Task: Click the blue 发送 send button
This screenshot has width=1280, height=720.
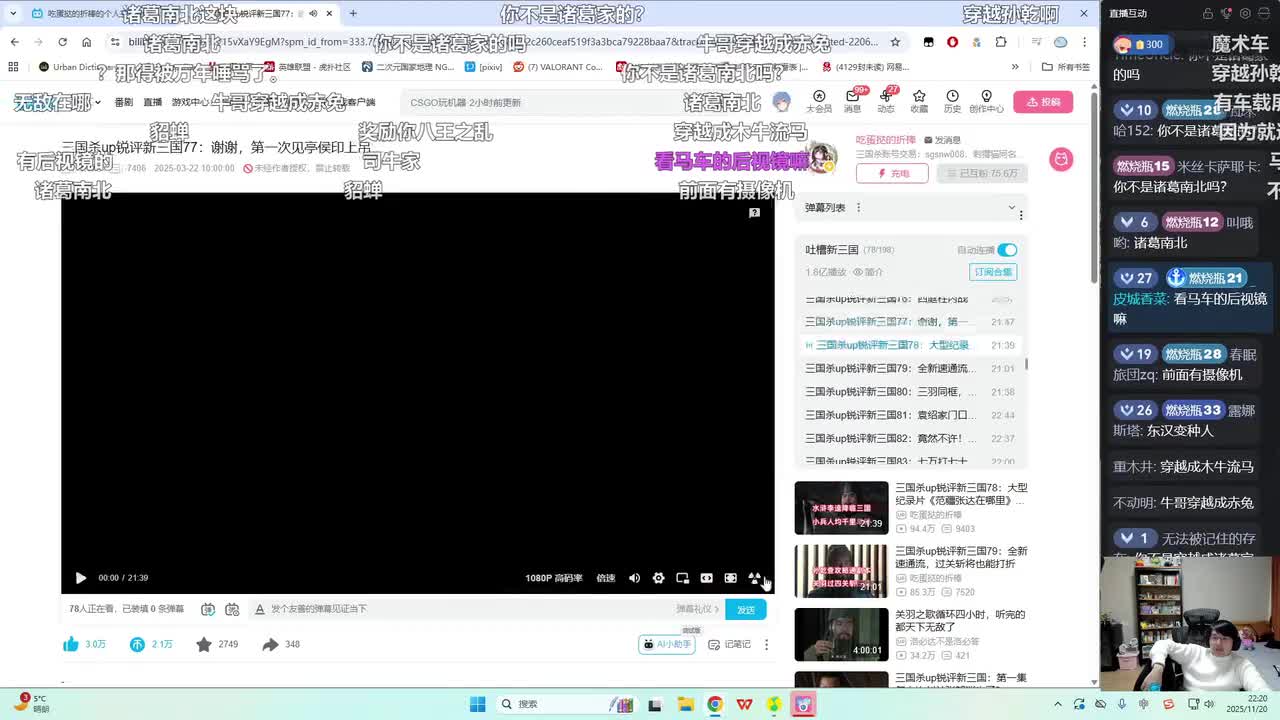Action: [x=746, y=609]
